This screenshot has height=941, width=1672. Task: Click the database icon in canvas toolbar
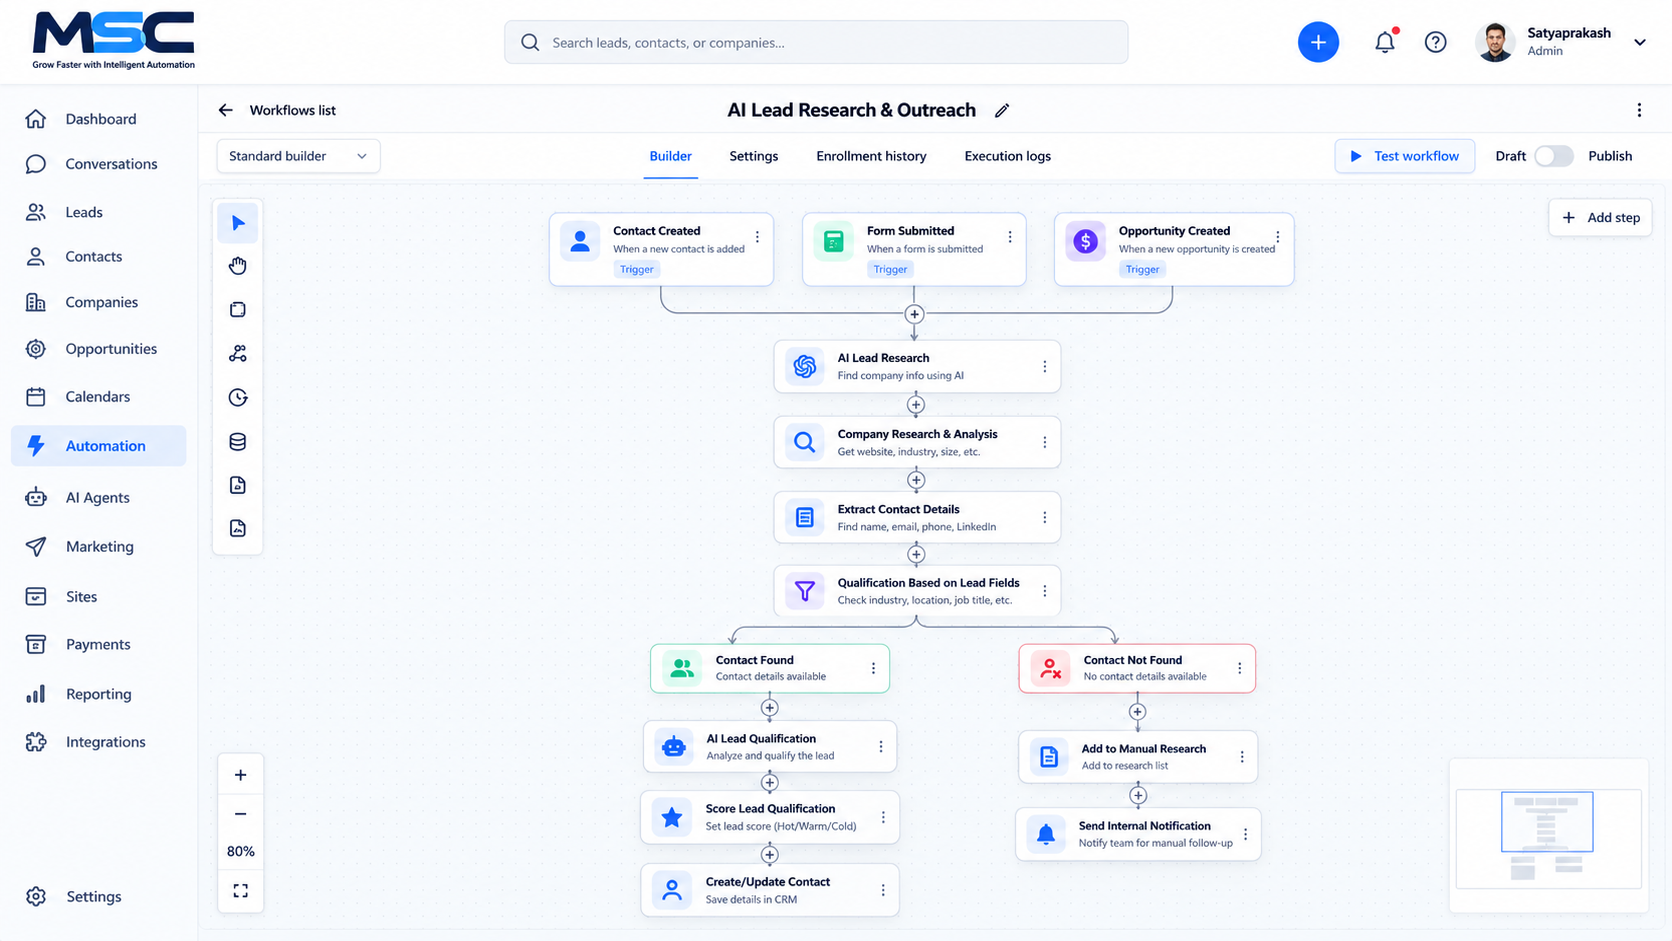point(238,441)
